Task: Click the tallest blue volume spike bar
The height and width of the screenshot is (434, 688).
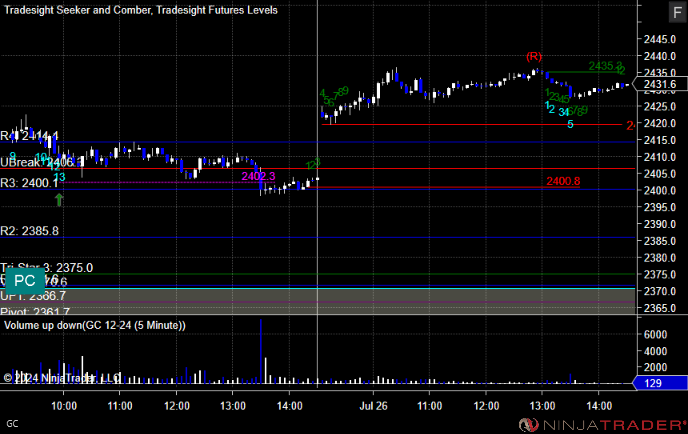Action: (x=261, y=351)
